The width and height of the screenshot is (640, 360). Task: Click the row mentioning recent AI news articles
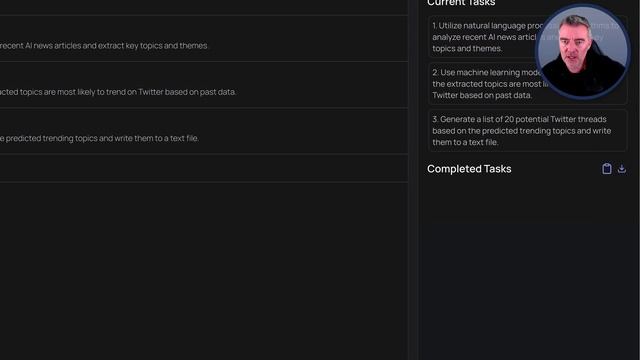(204, 39)
